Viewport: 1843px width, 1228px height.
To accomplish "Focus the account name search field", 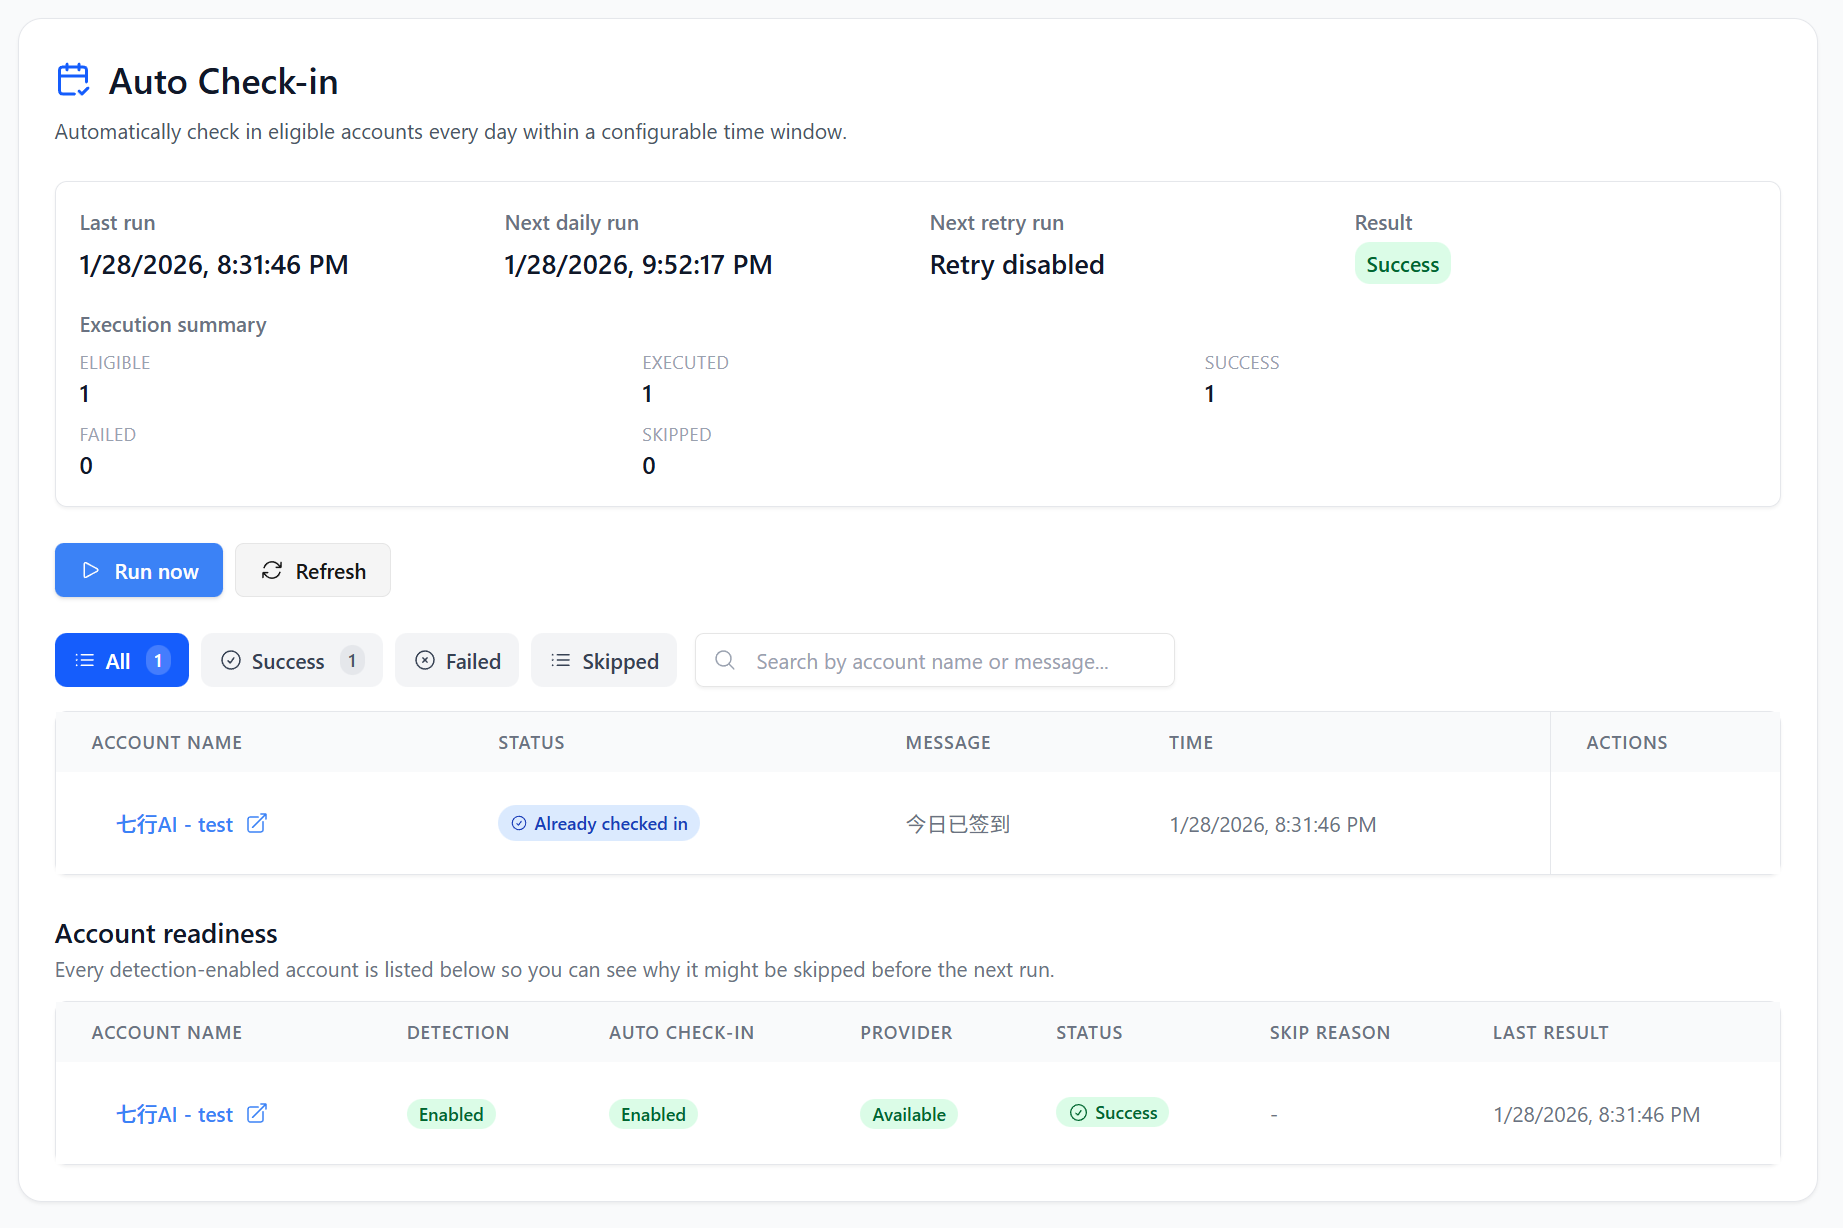I will click(935, 660).
